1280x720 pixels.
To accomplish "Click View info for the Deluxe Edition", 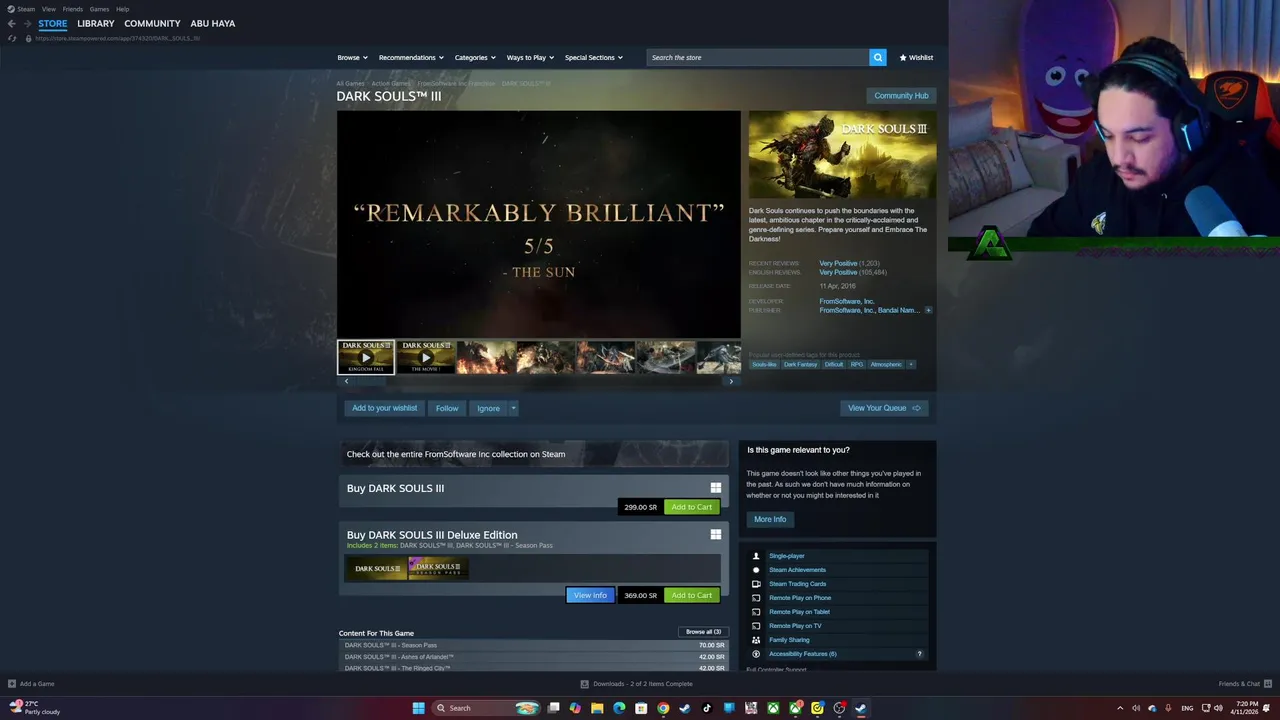I will tap(590, 595).
